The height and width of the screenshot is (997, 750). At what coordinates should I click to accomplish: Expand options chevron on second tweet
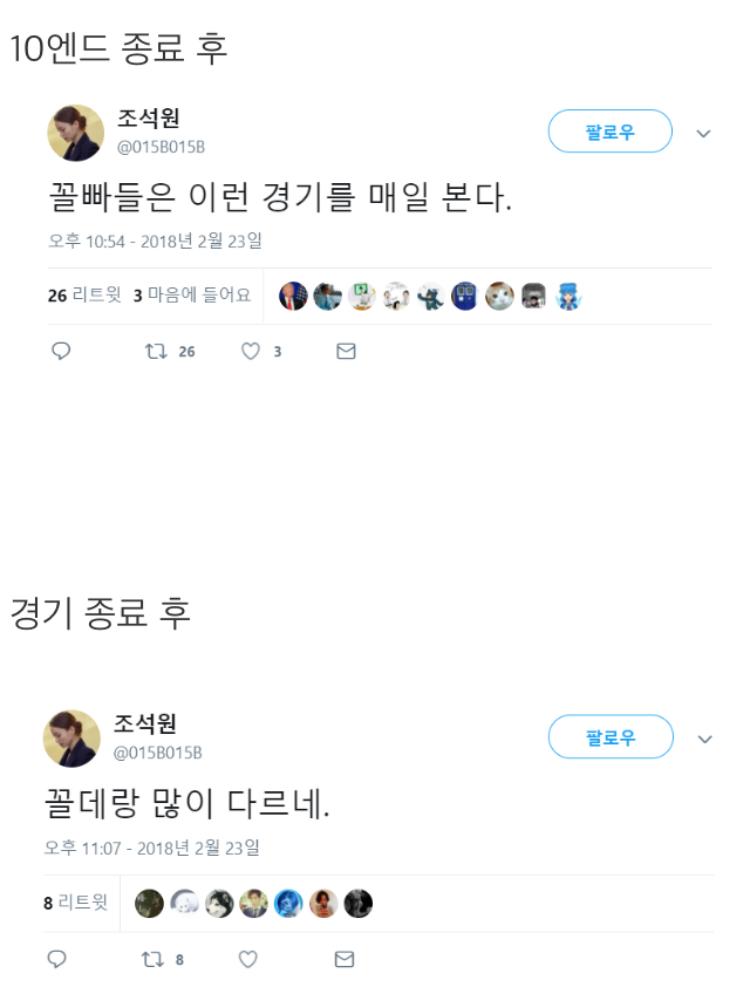click(x=704, y=740)
